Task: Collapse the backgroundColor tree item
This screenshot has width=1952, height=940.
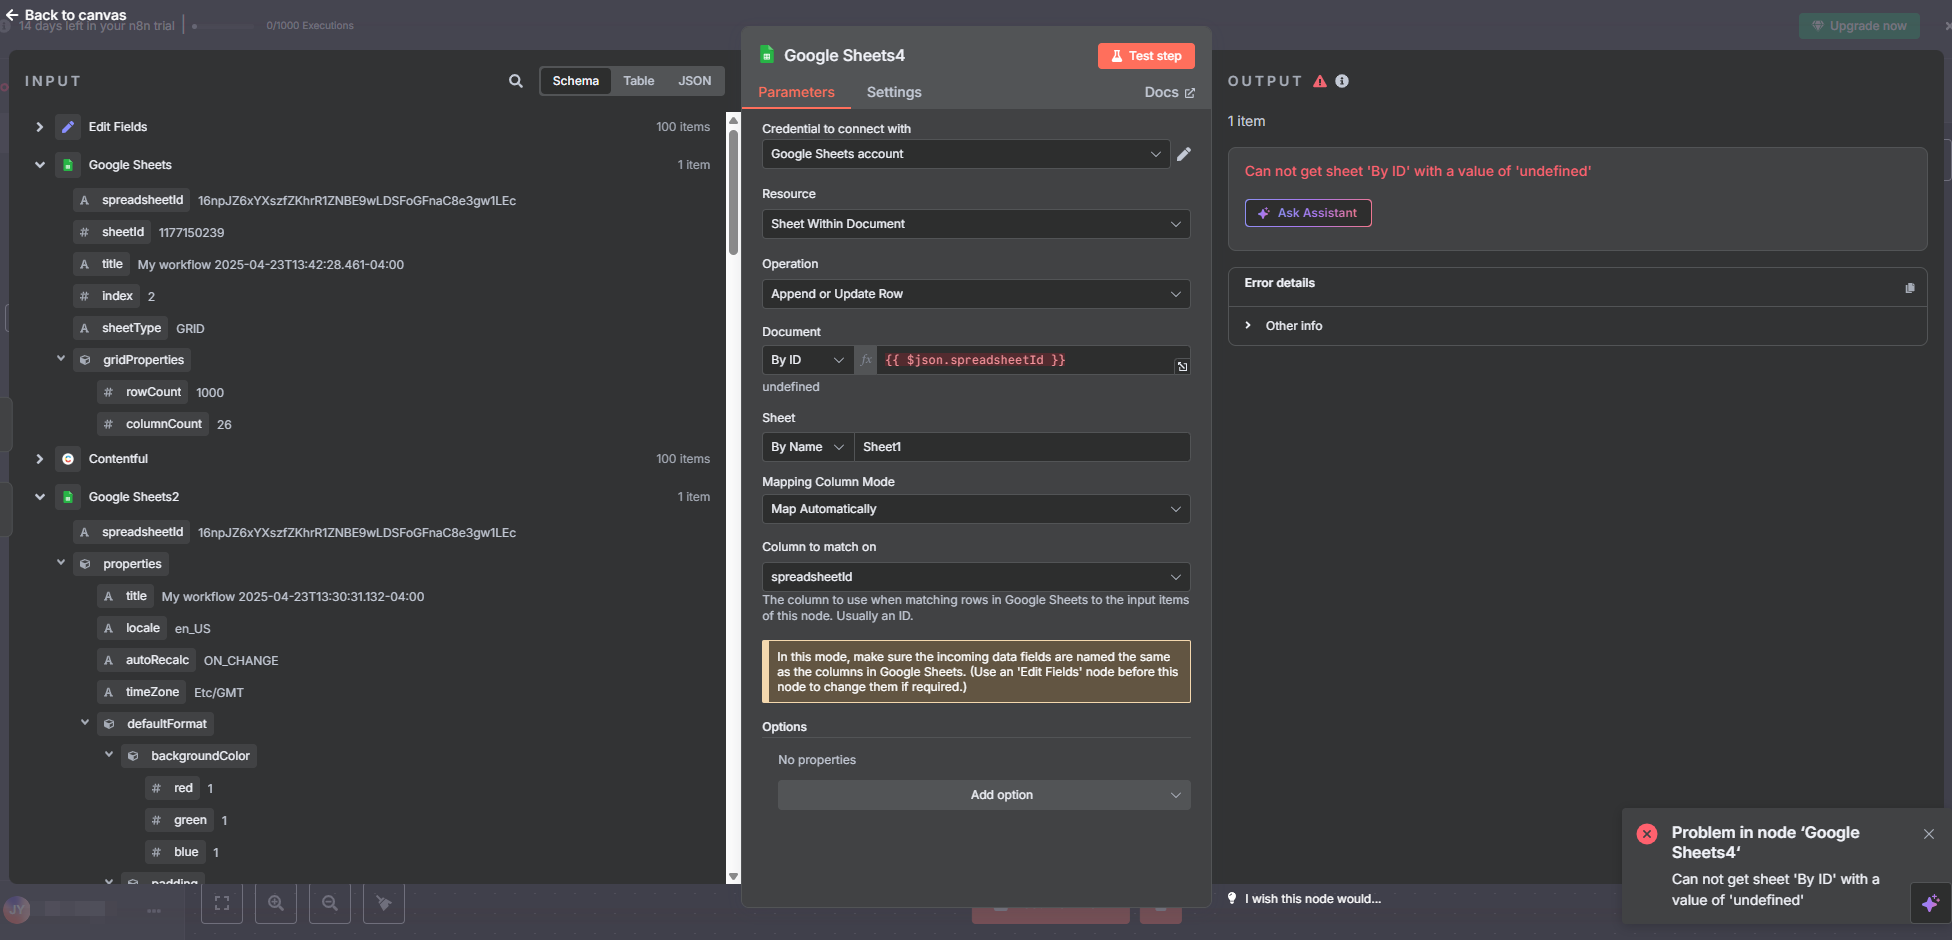Action: pos(109,755)
